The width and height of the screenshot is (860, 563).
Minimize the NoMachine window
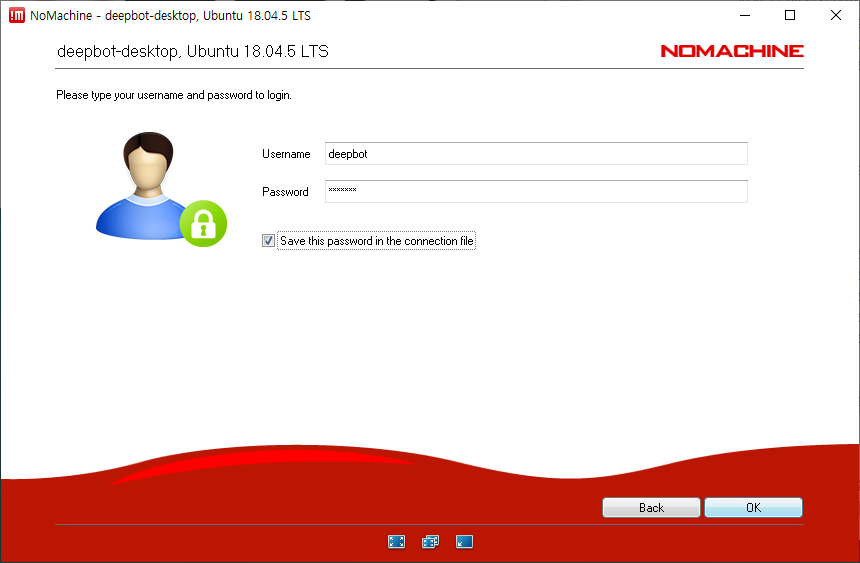tap(745, 15)
